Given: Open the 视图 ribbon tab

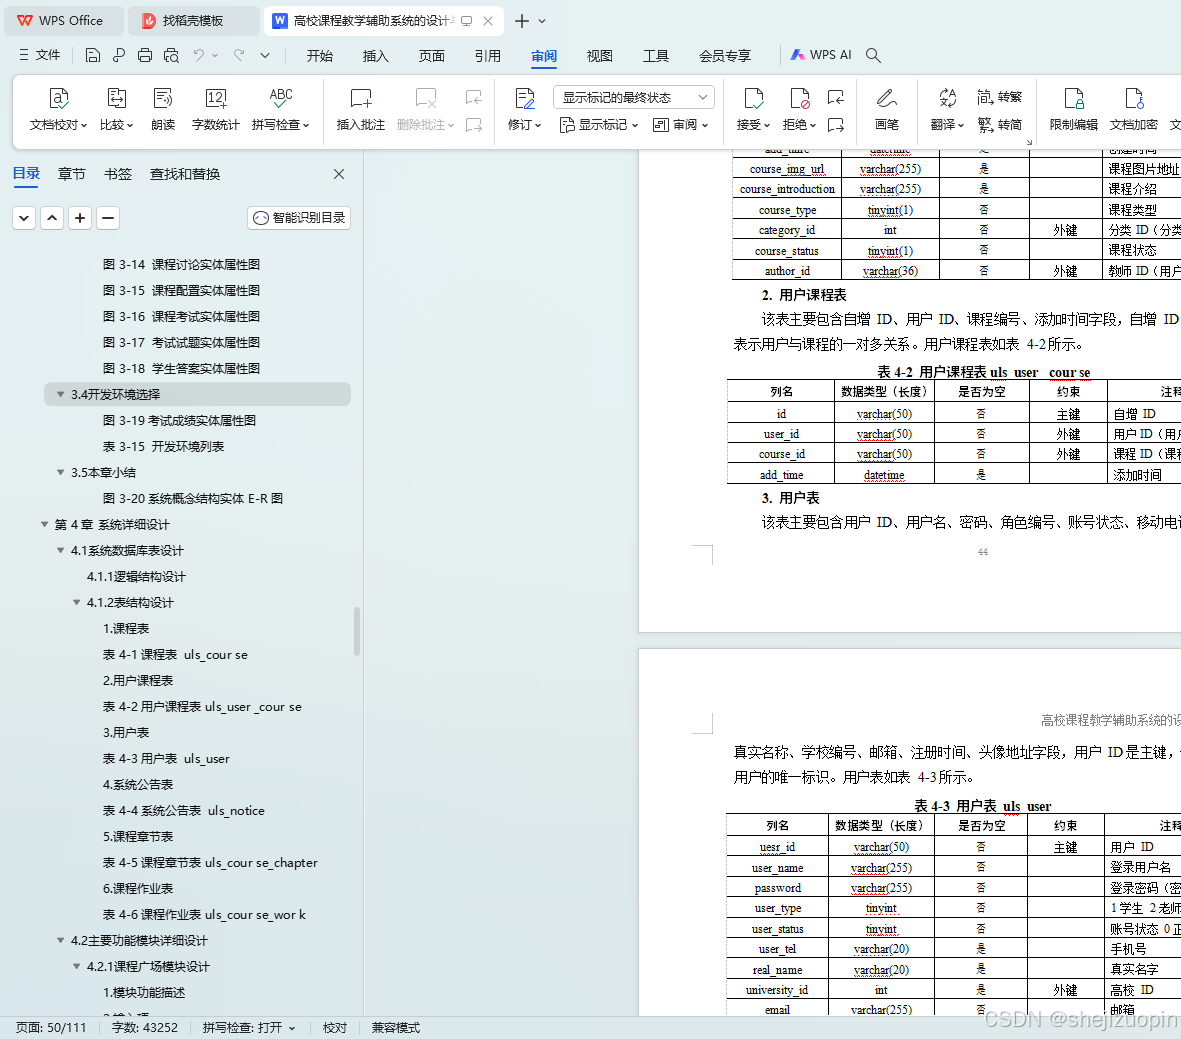Looking at the screenshot, I should click(600, 56).
